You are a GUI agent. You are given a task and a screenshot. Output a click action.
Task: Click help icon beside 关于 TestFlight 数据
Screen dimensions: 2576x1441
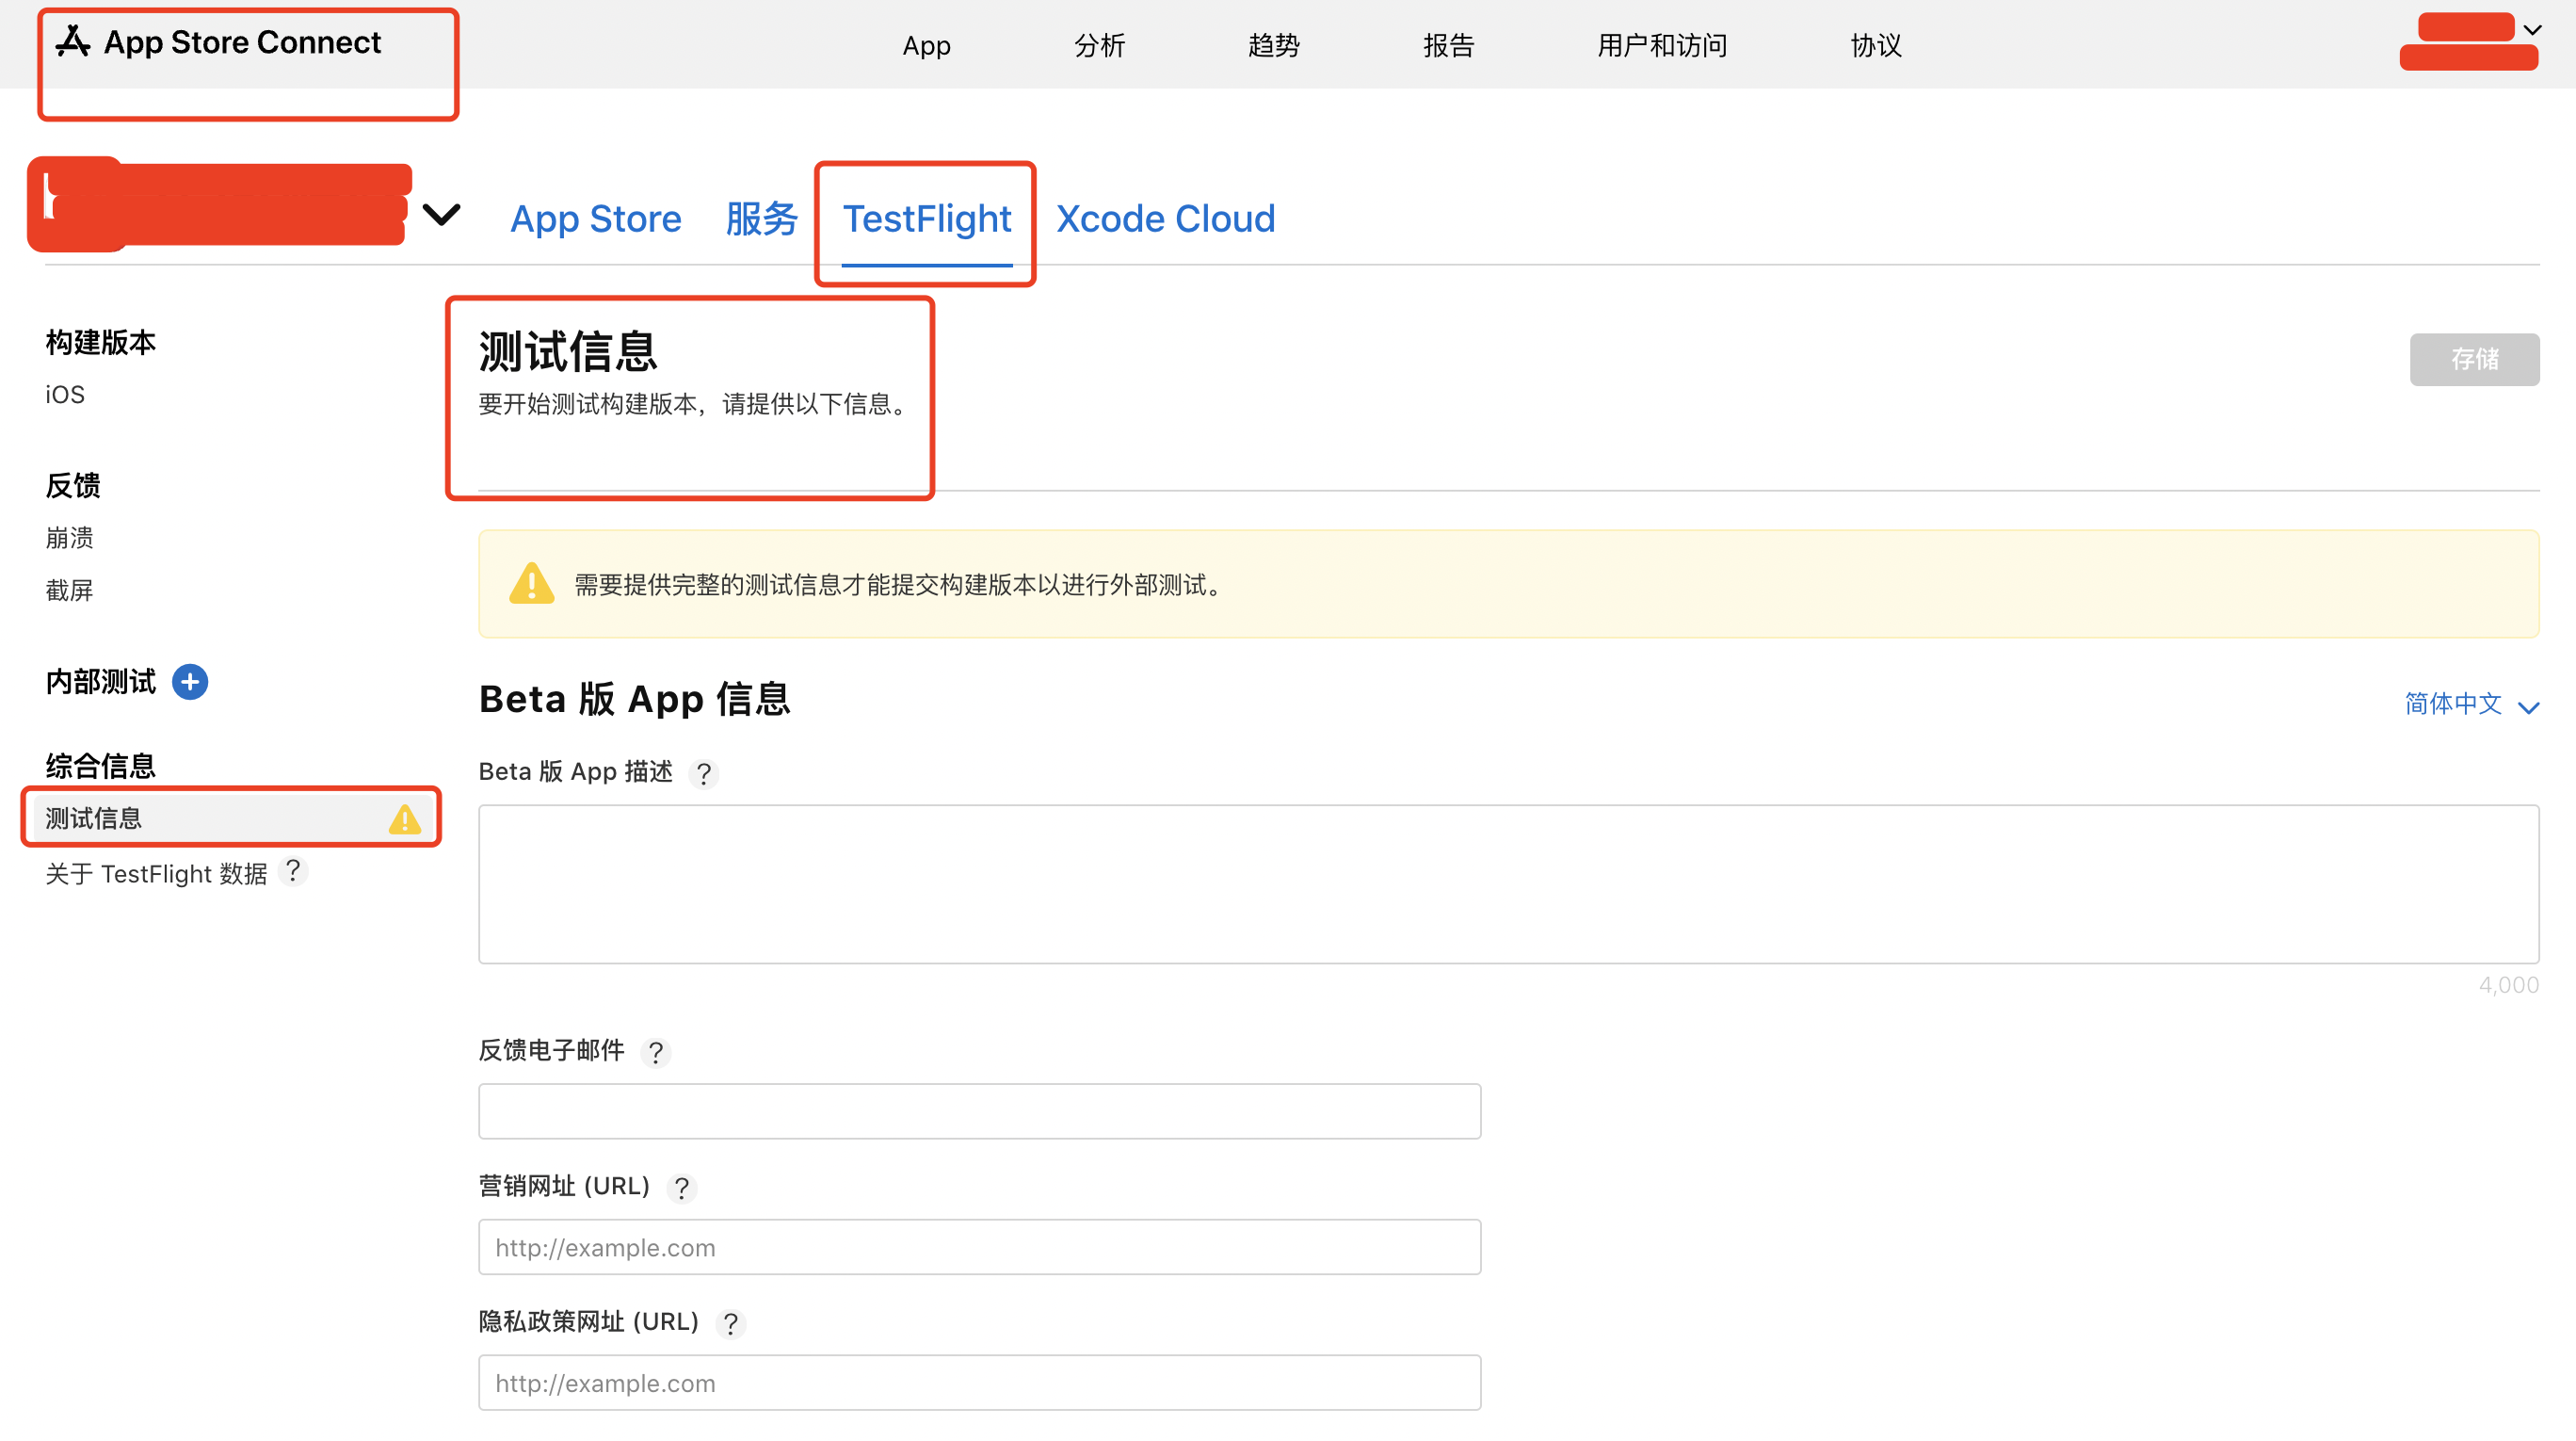coord(293,872)
